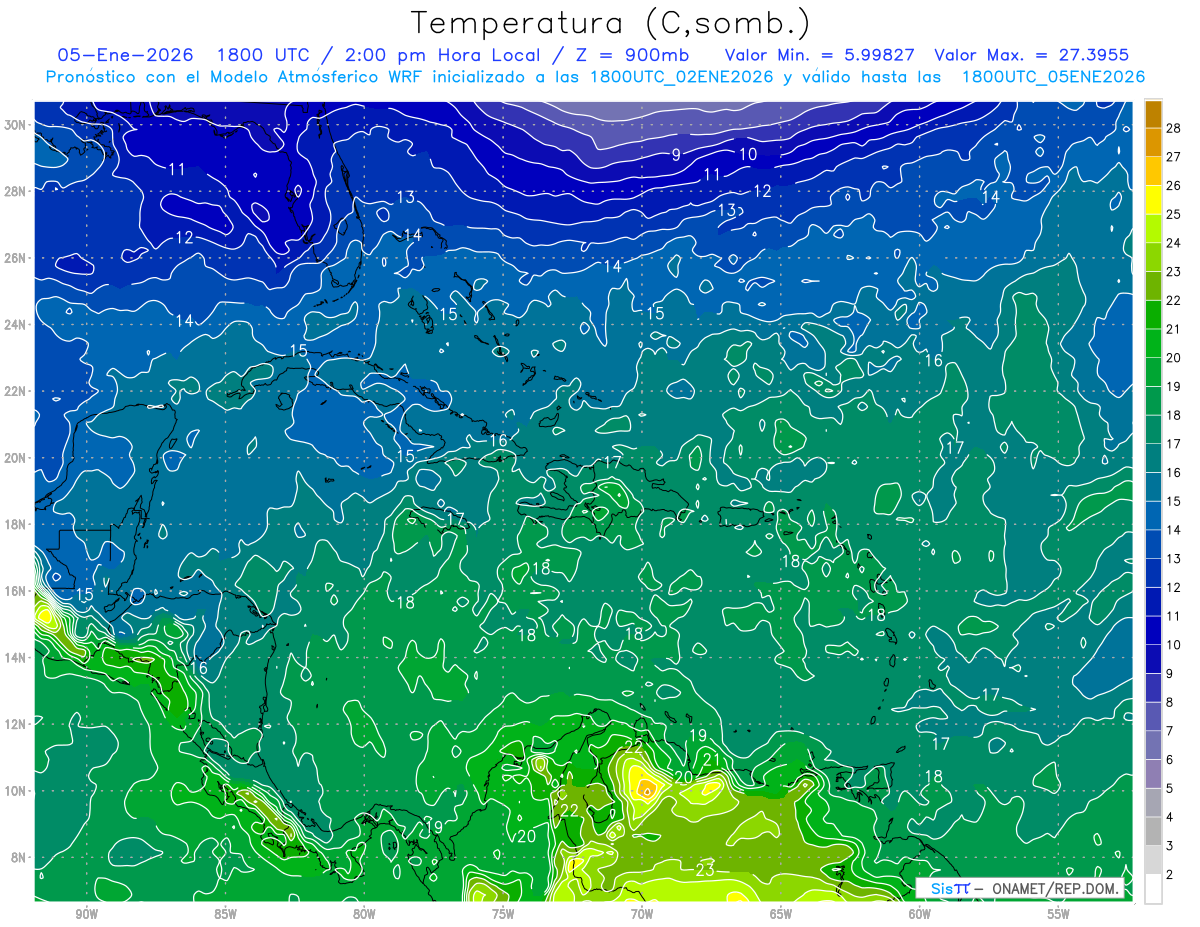The width and height of the screenshot is (1200, 927).
Task: Click the Valor Min. = 5.99827 readout
Action: pos(820,55)
